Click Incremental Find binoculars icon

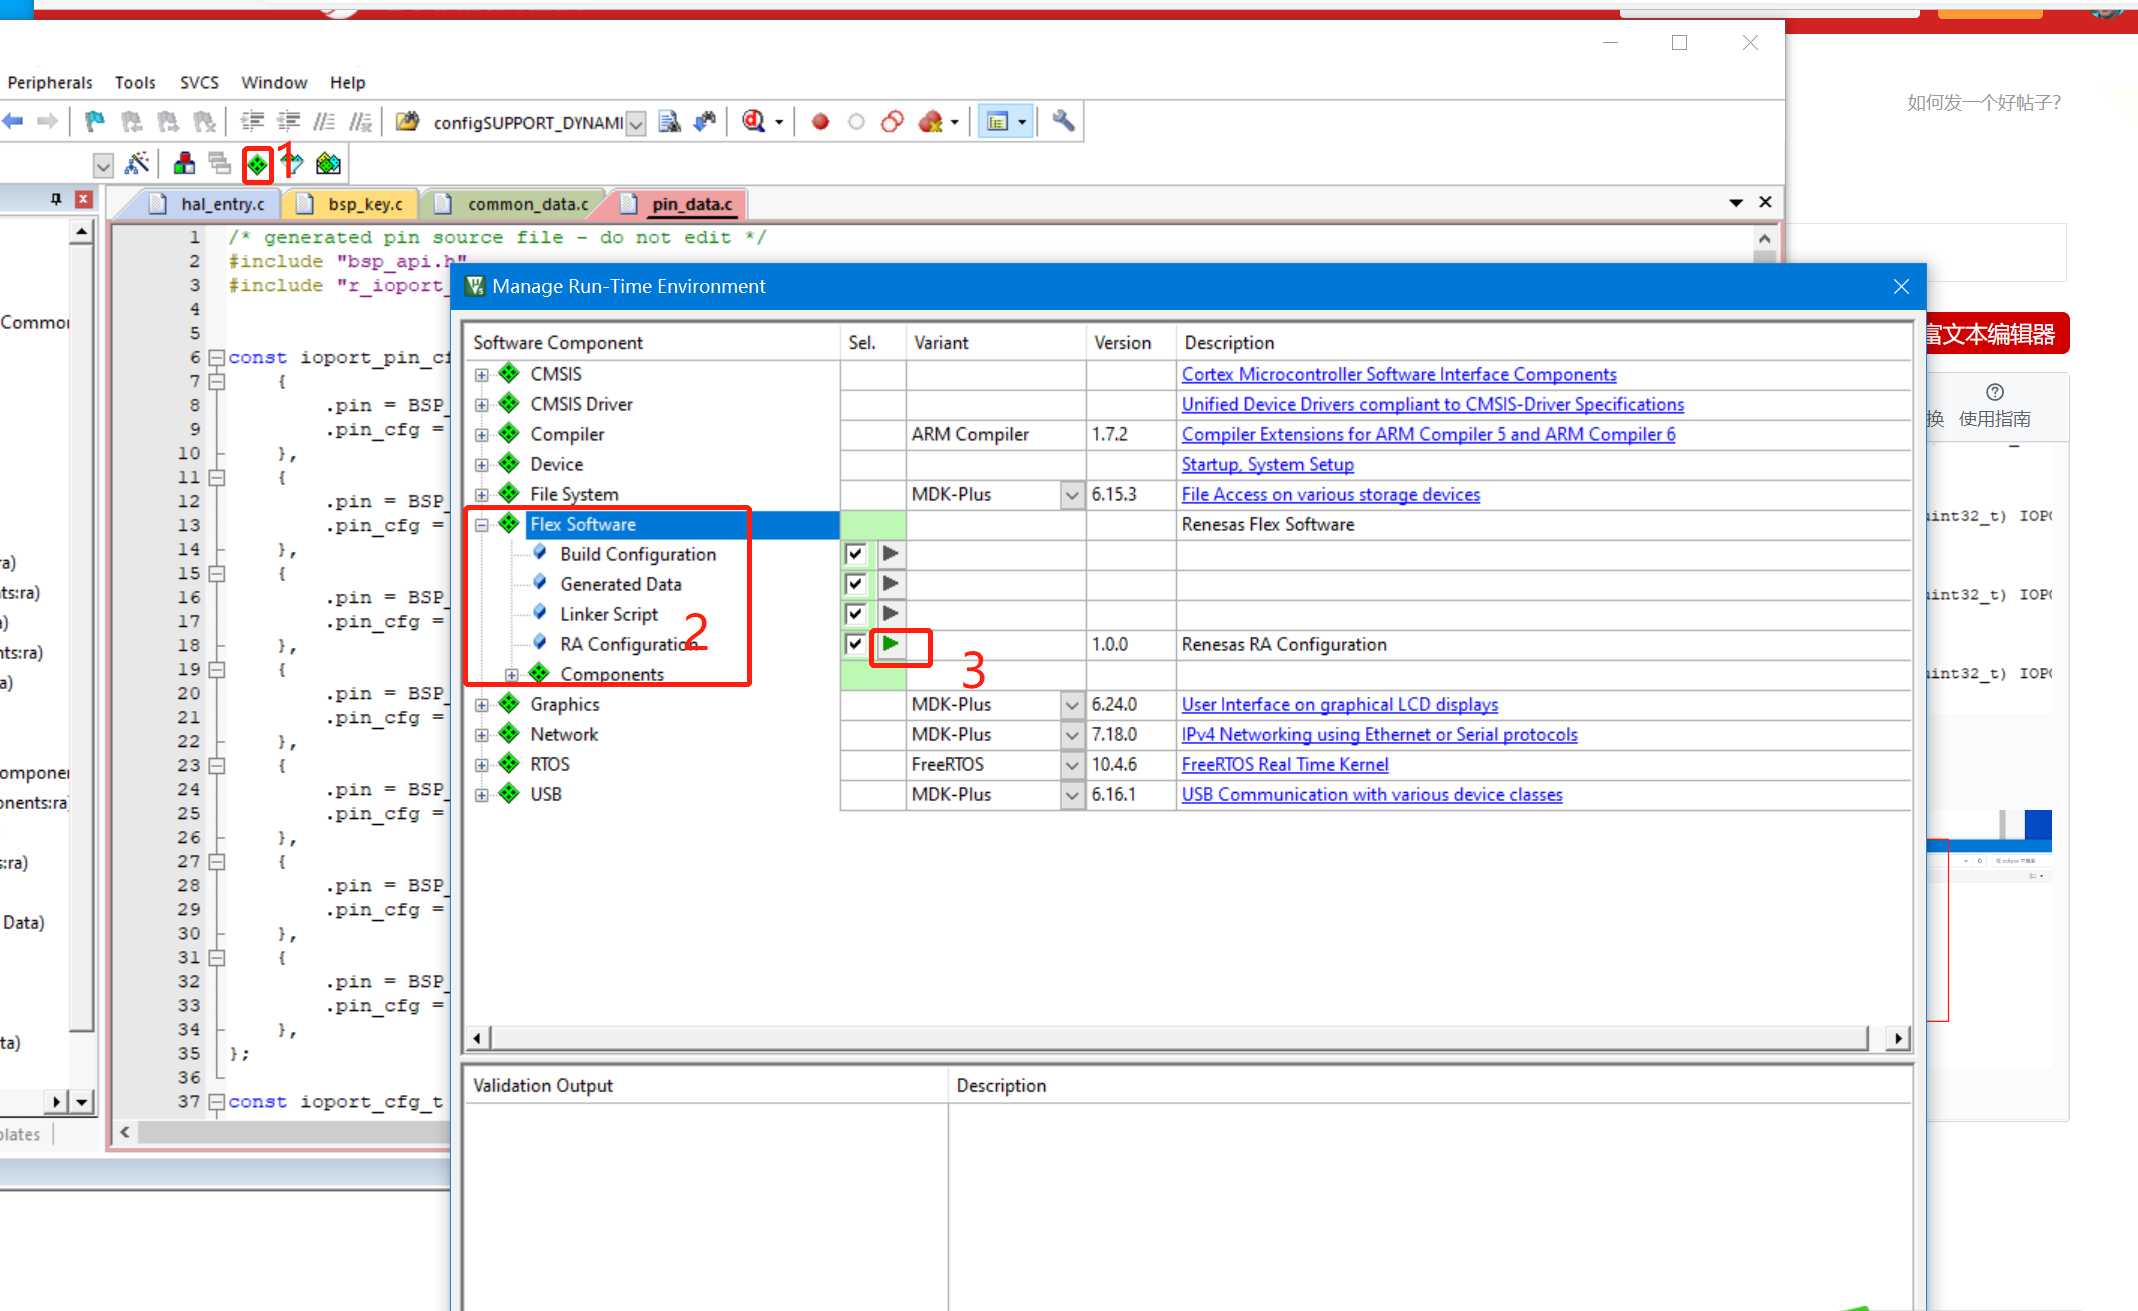coord(705,122)
